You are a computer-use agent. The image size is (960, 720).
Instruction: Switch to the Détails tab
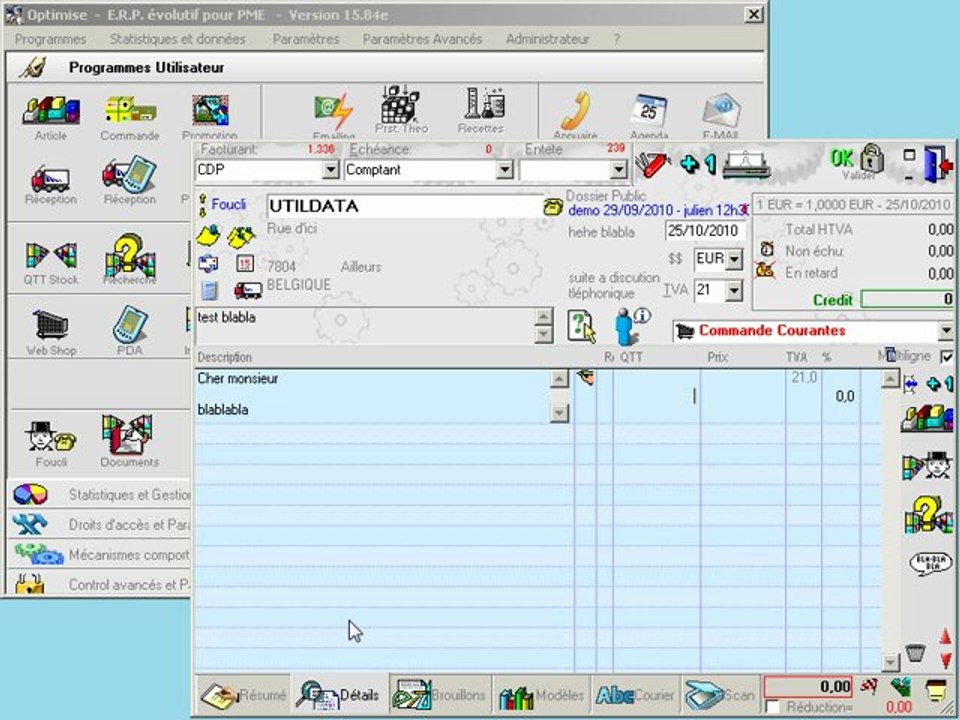(x=340, y=695)
